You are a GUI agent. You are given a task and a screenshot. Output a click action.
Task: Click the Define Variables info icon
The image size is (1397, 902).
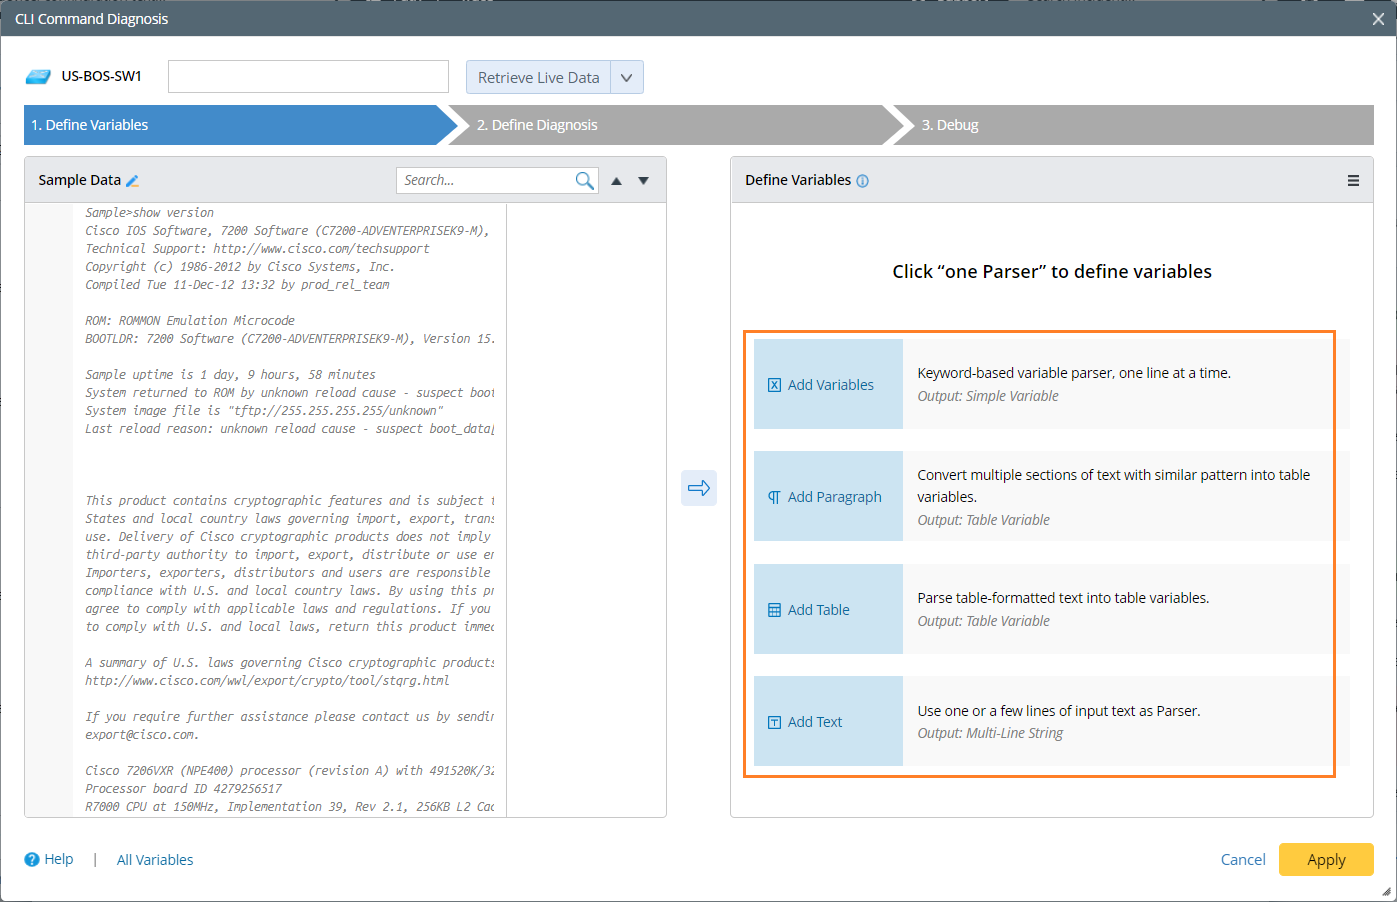pos(863,181)
